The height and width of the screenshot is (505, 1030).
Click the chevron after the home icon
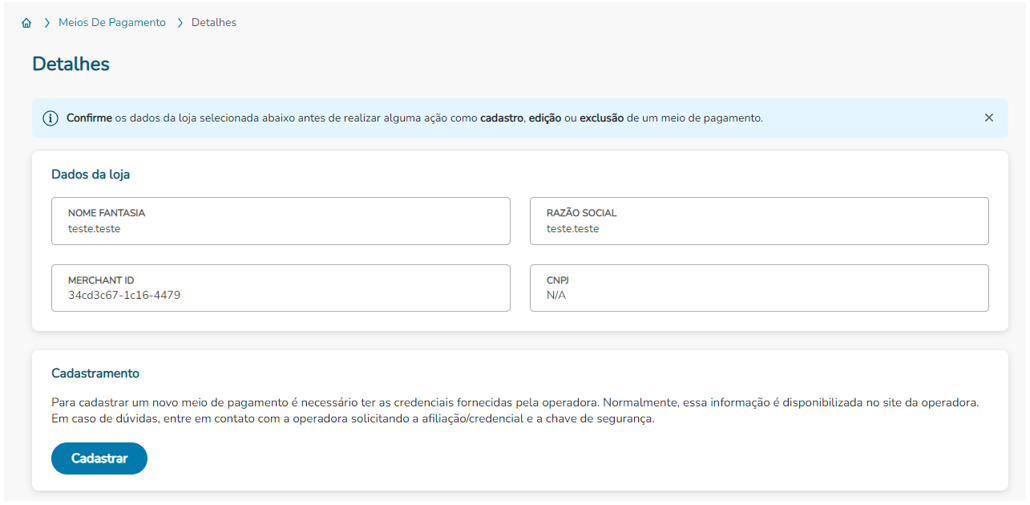pyautogui.click(x=47, y=23)
